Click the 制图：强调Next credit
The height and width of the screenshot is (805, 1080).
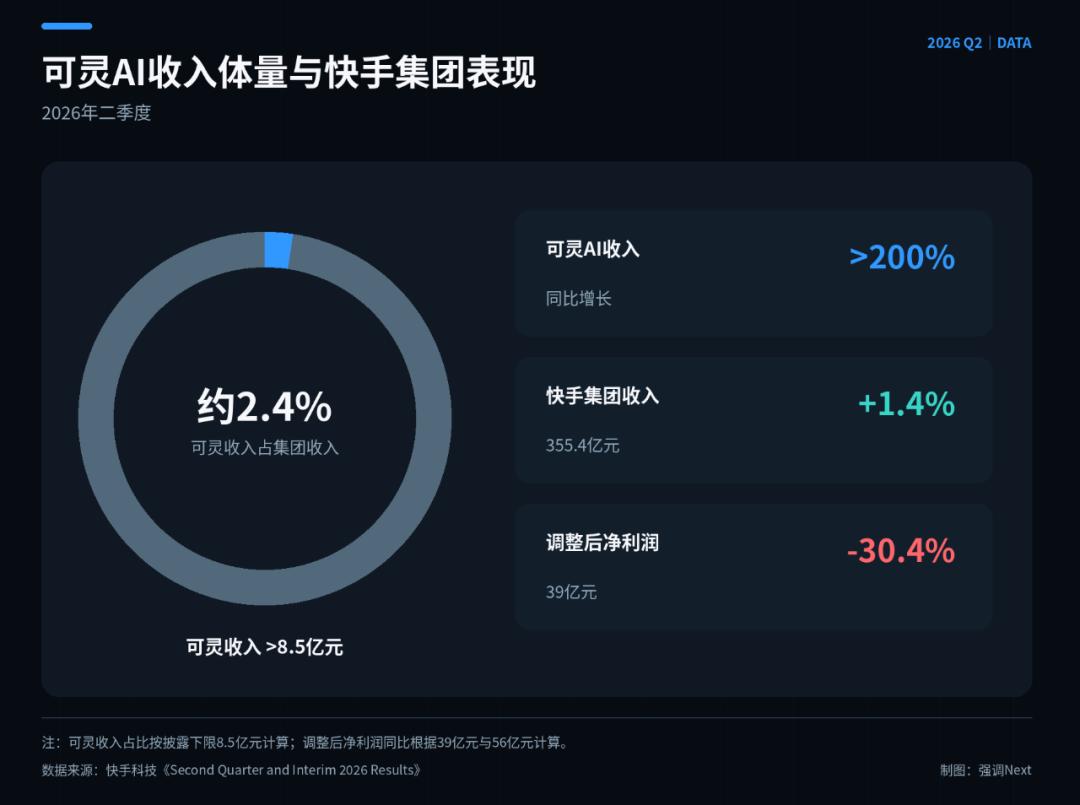[986, 770]
